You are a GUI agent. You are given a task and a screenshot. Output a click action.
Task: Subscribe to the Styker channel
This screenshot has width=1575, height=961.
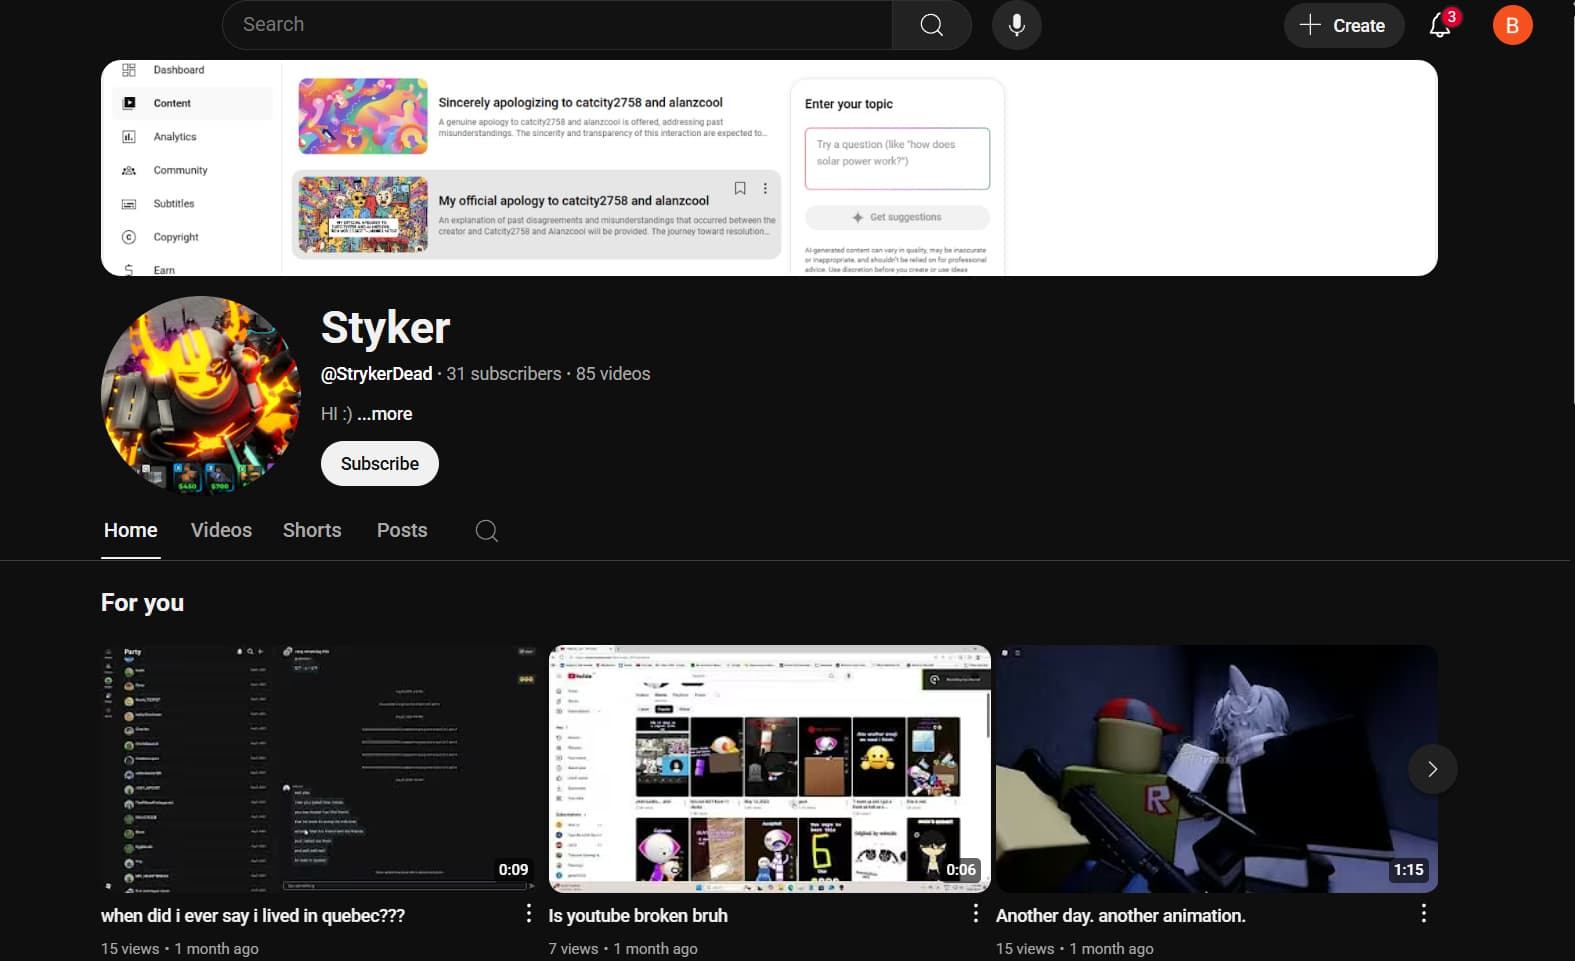pyautogui.click(x=379, y=464)
